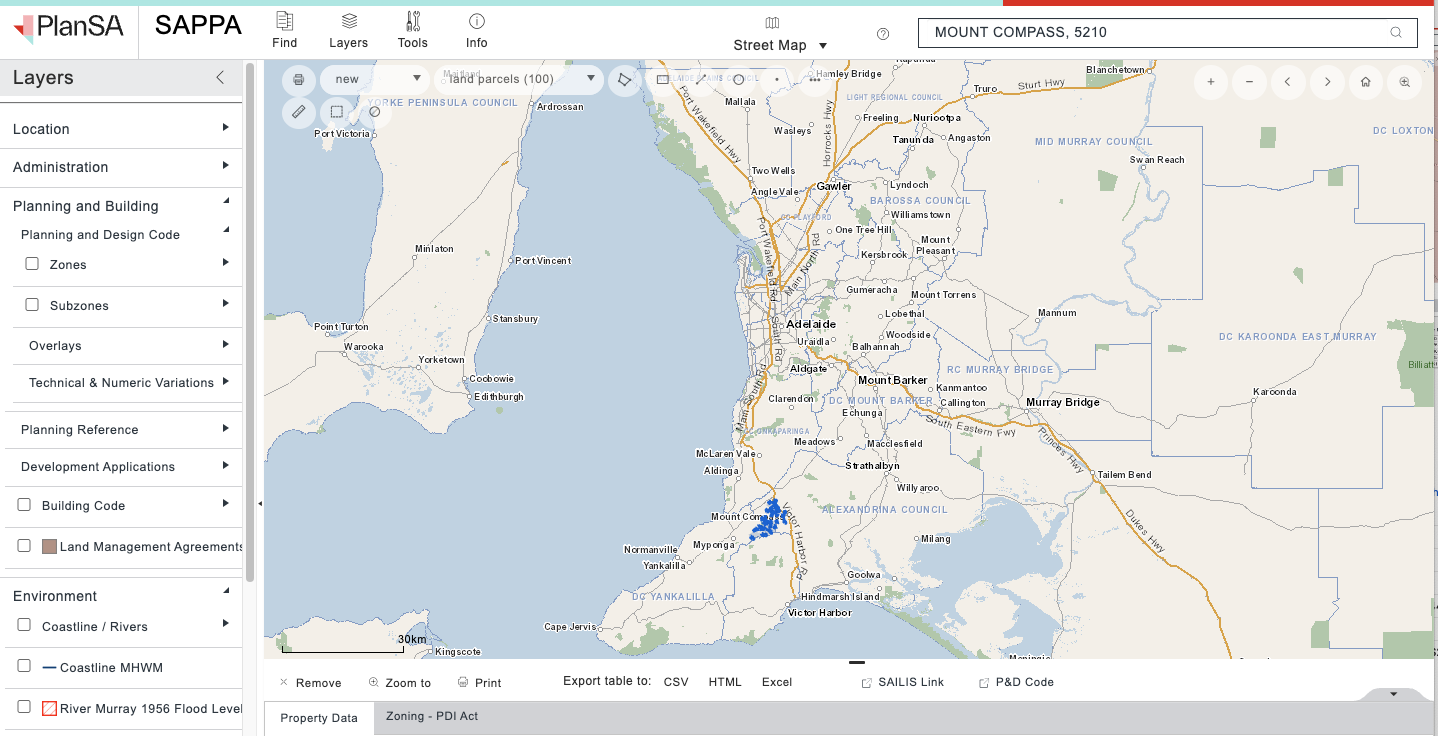Open the land parcels (100) dropdown

(x=519, y=78)
